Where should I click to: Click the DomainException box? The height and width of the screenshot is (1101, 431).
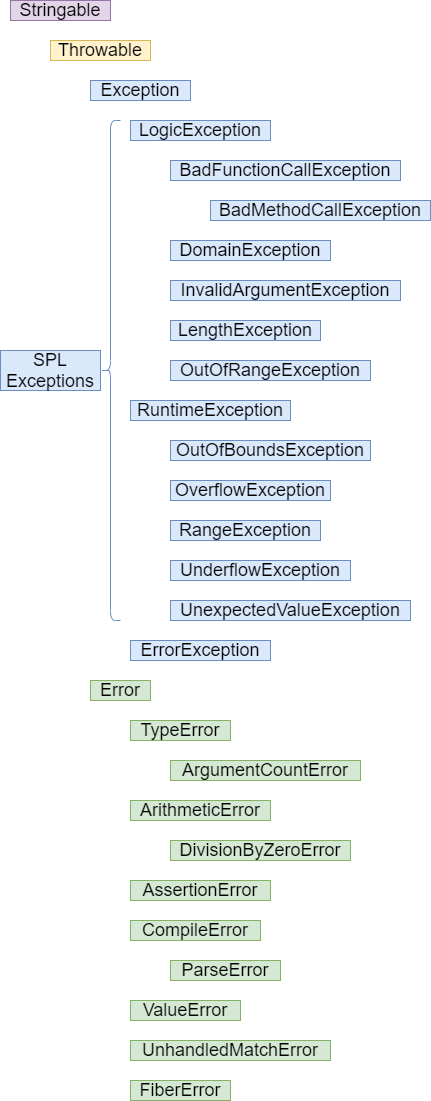coord(250,251)
